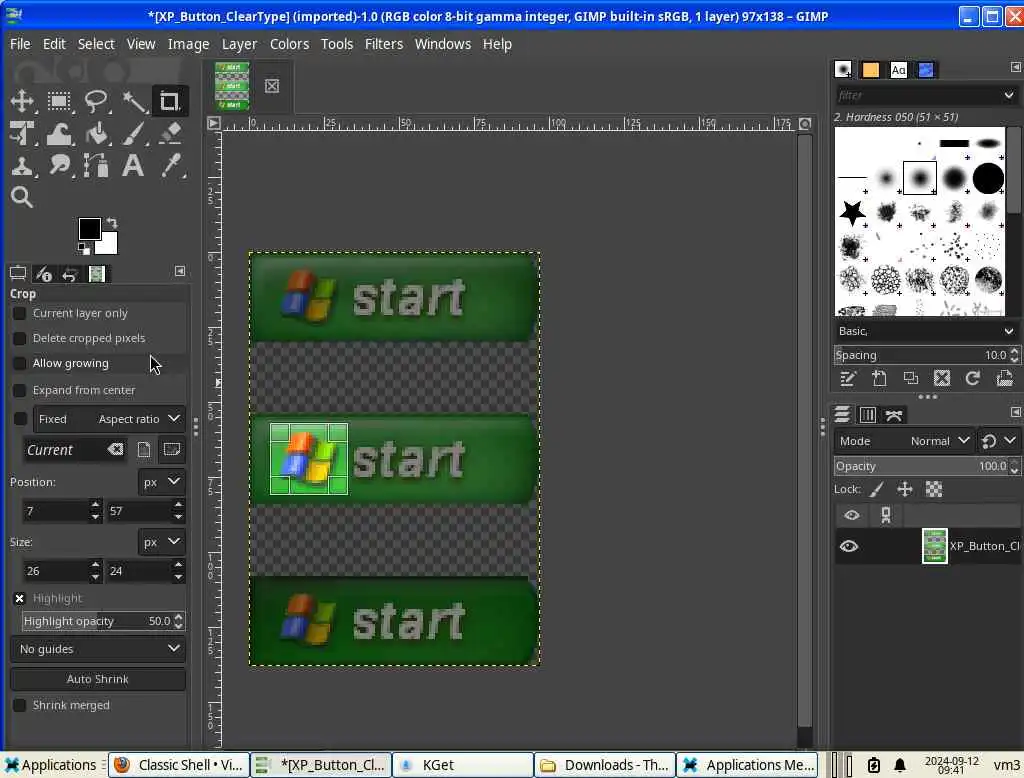This screenshot has width=1024, height=778.
Task: Open the Position unit px dropdown
Action: point(161,482)
